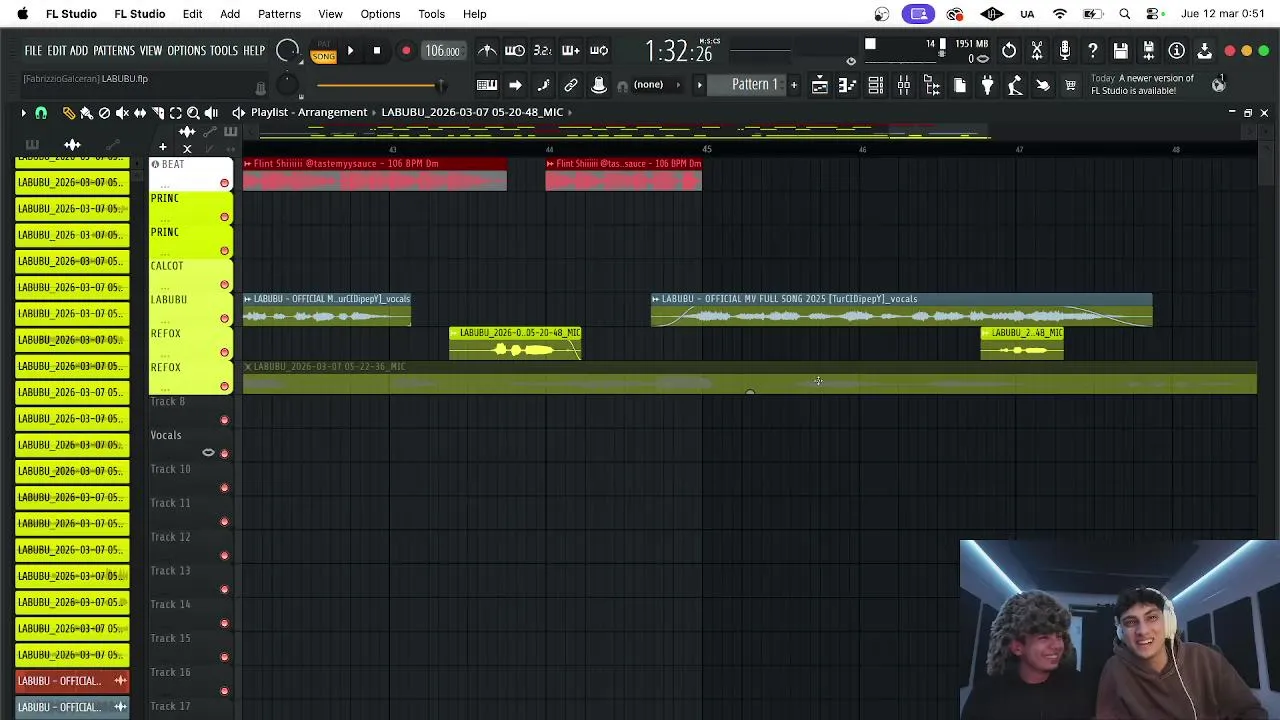Click the microphone one-click recording icon

(1065, 50)
